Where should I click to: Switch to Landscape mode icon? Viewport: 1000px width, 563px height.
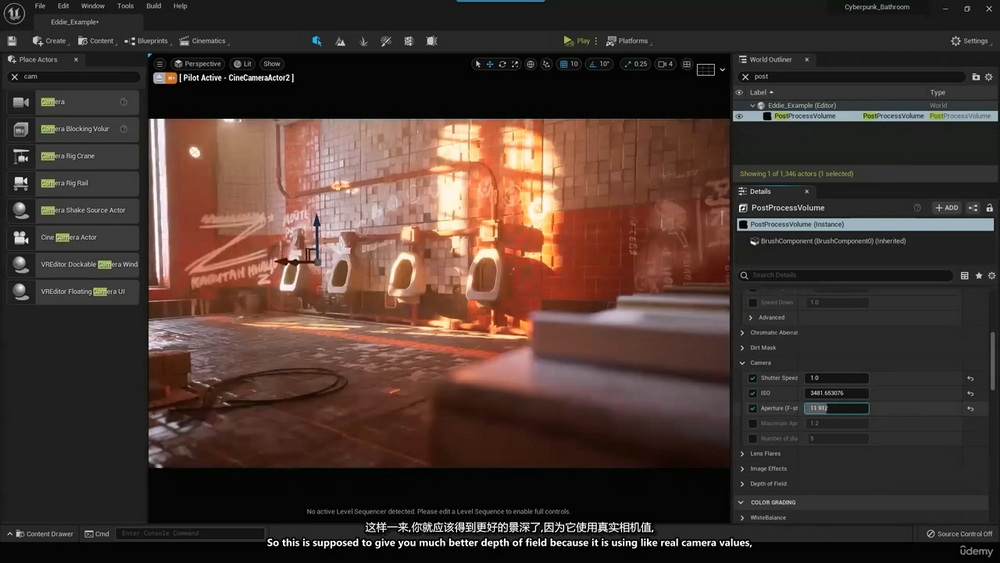(341, 41)
